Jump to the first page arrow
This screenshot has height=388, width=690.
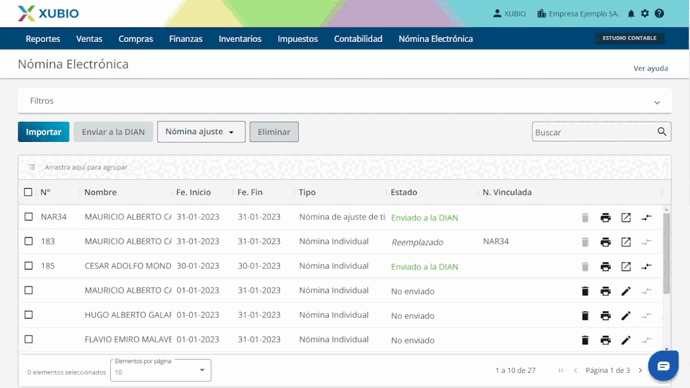click(x=561, y=370)
